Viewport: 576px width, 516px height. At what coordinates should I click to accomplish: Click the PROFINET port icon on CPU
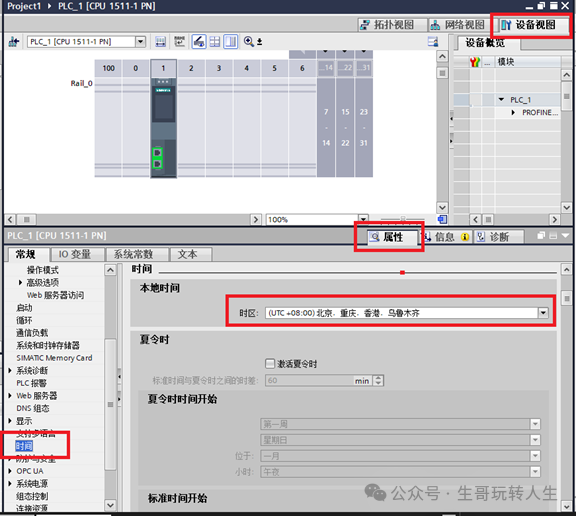point(158,158)
